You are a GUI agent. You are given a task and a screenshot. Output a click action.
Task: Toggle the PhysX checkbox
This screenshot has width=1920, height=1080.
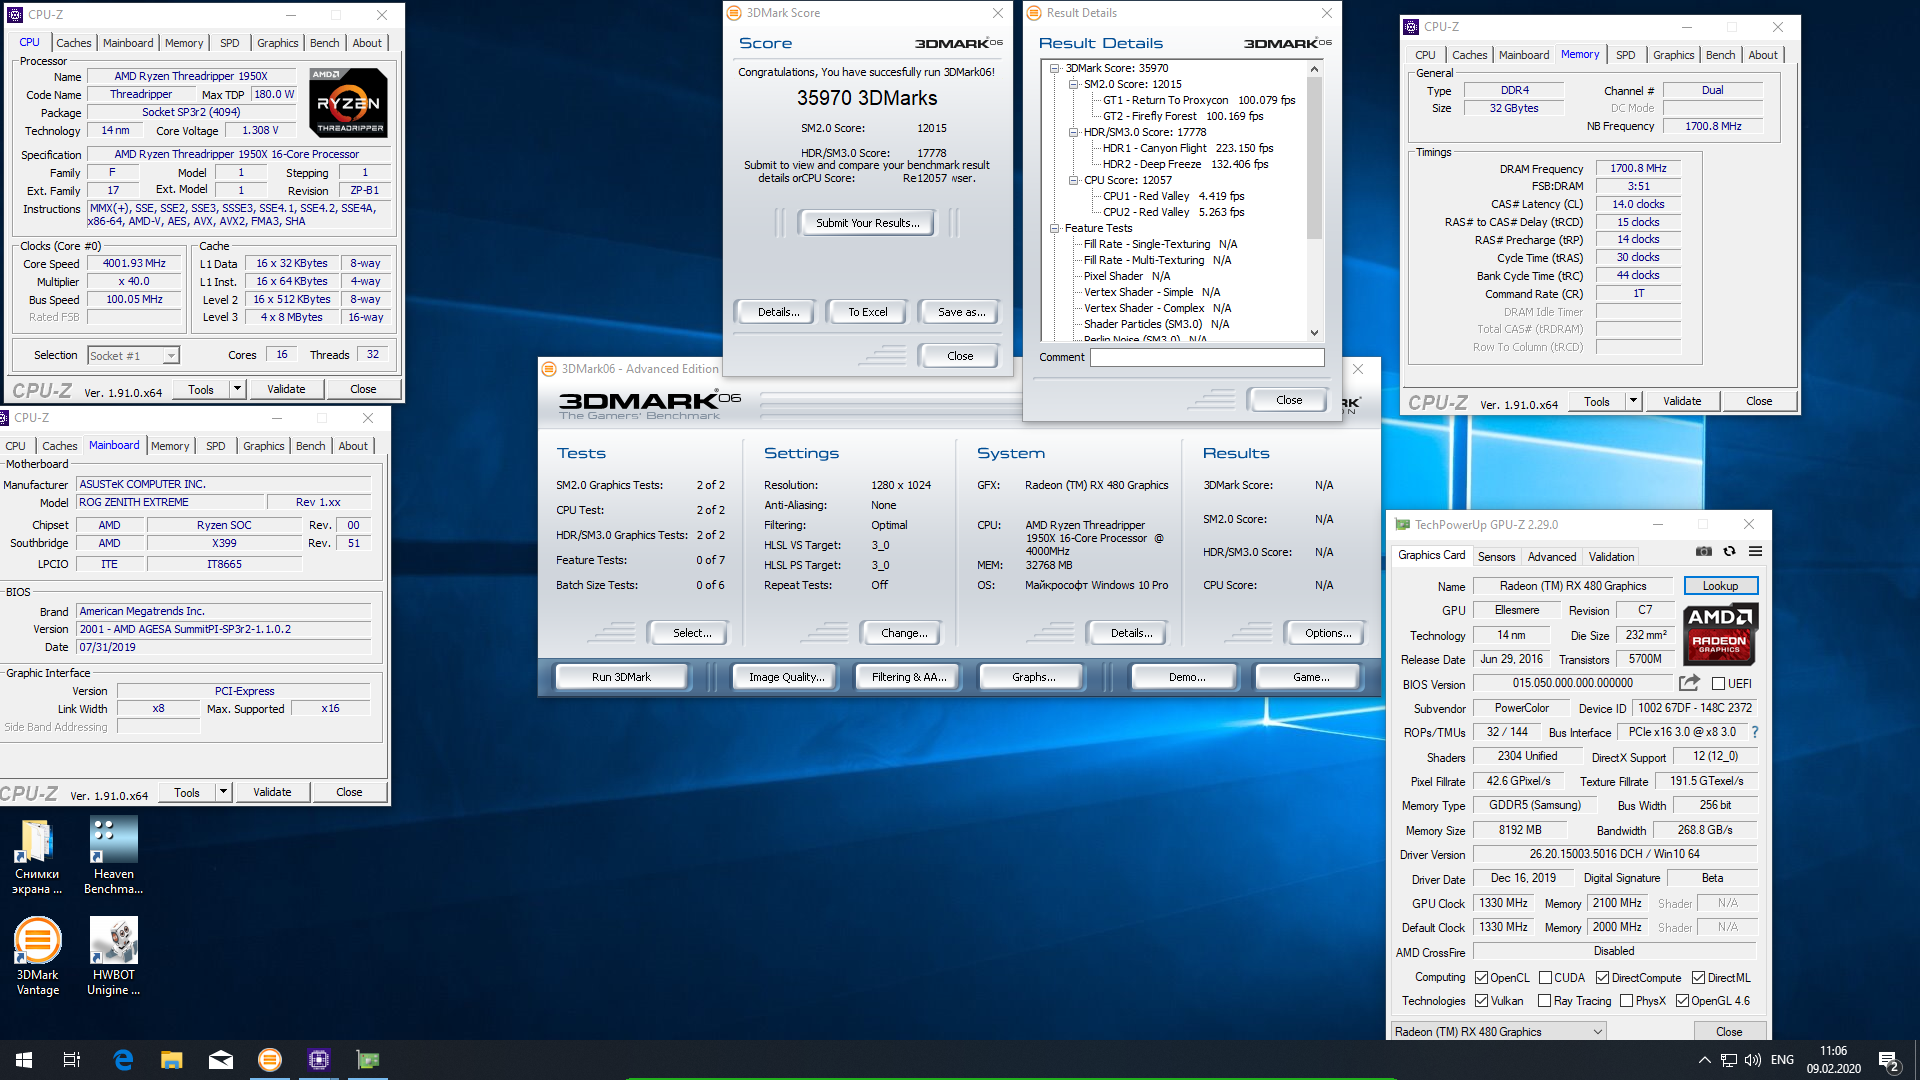(1626, 1001)
